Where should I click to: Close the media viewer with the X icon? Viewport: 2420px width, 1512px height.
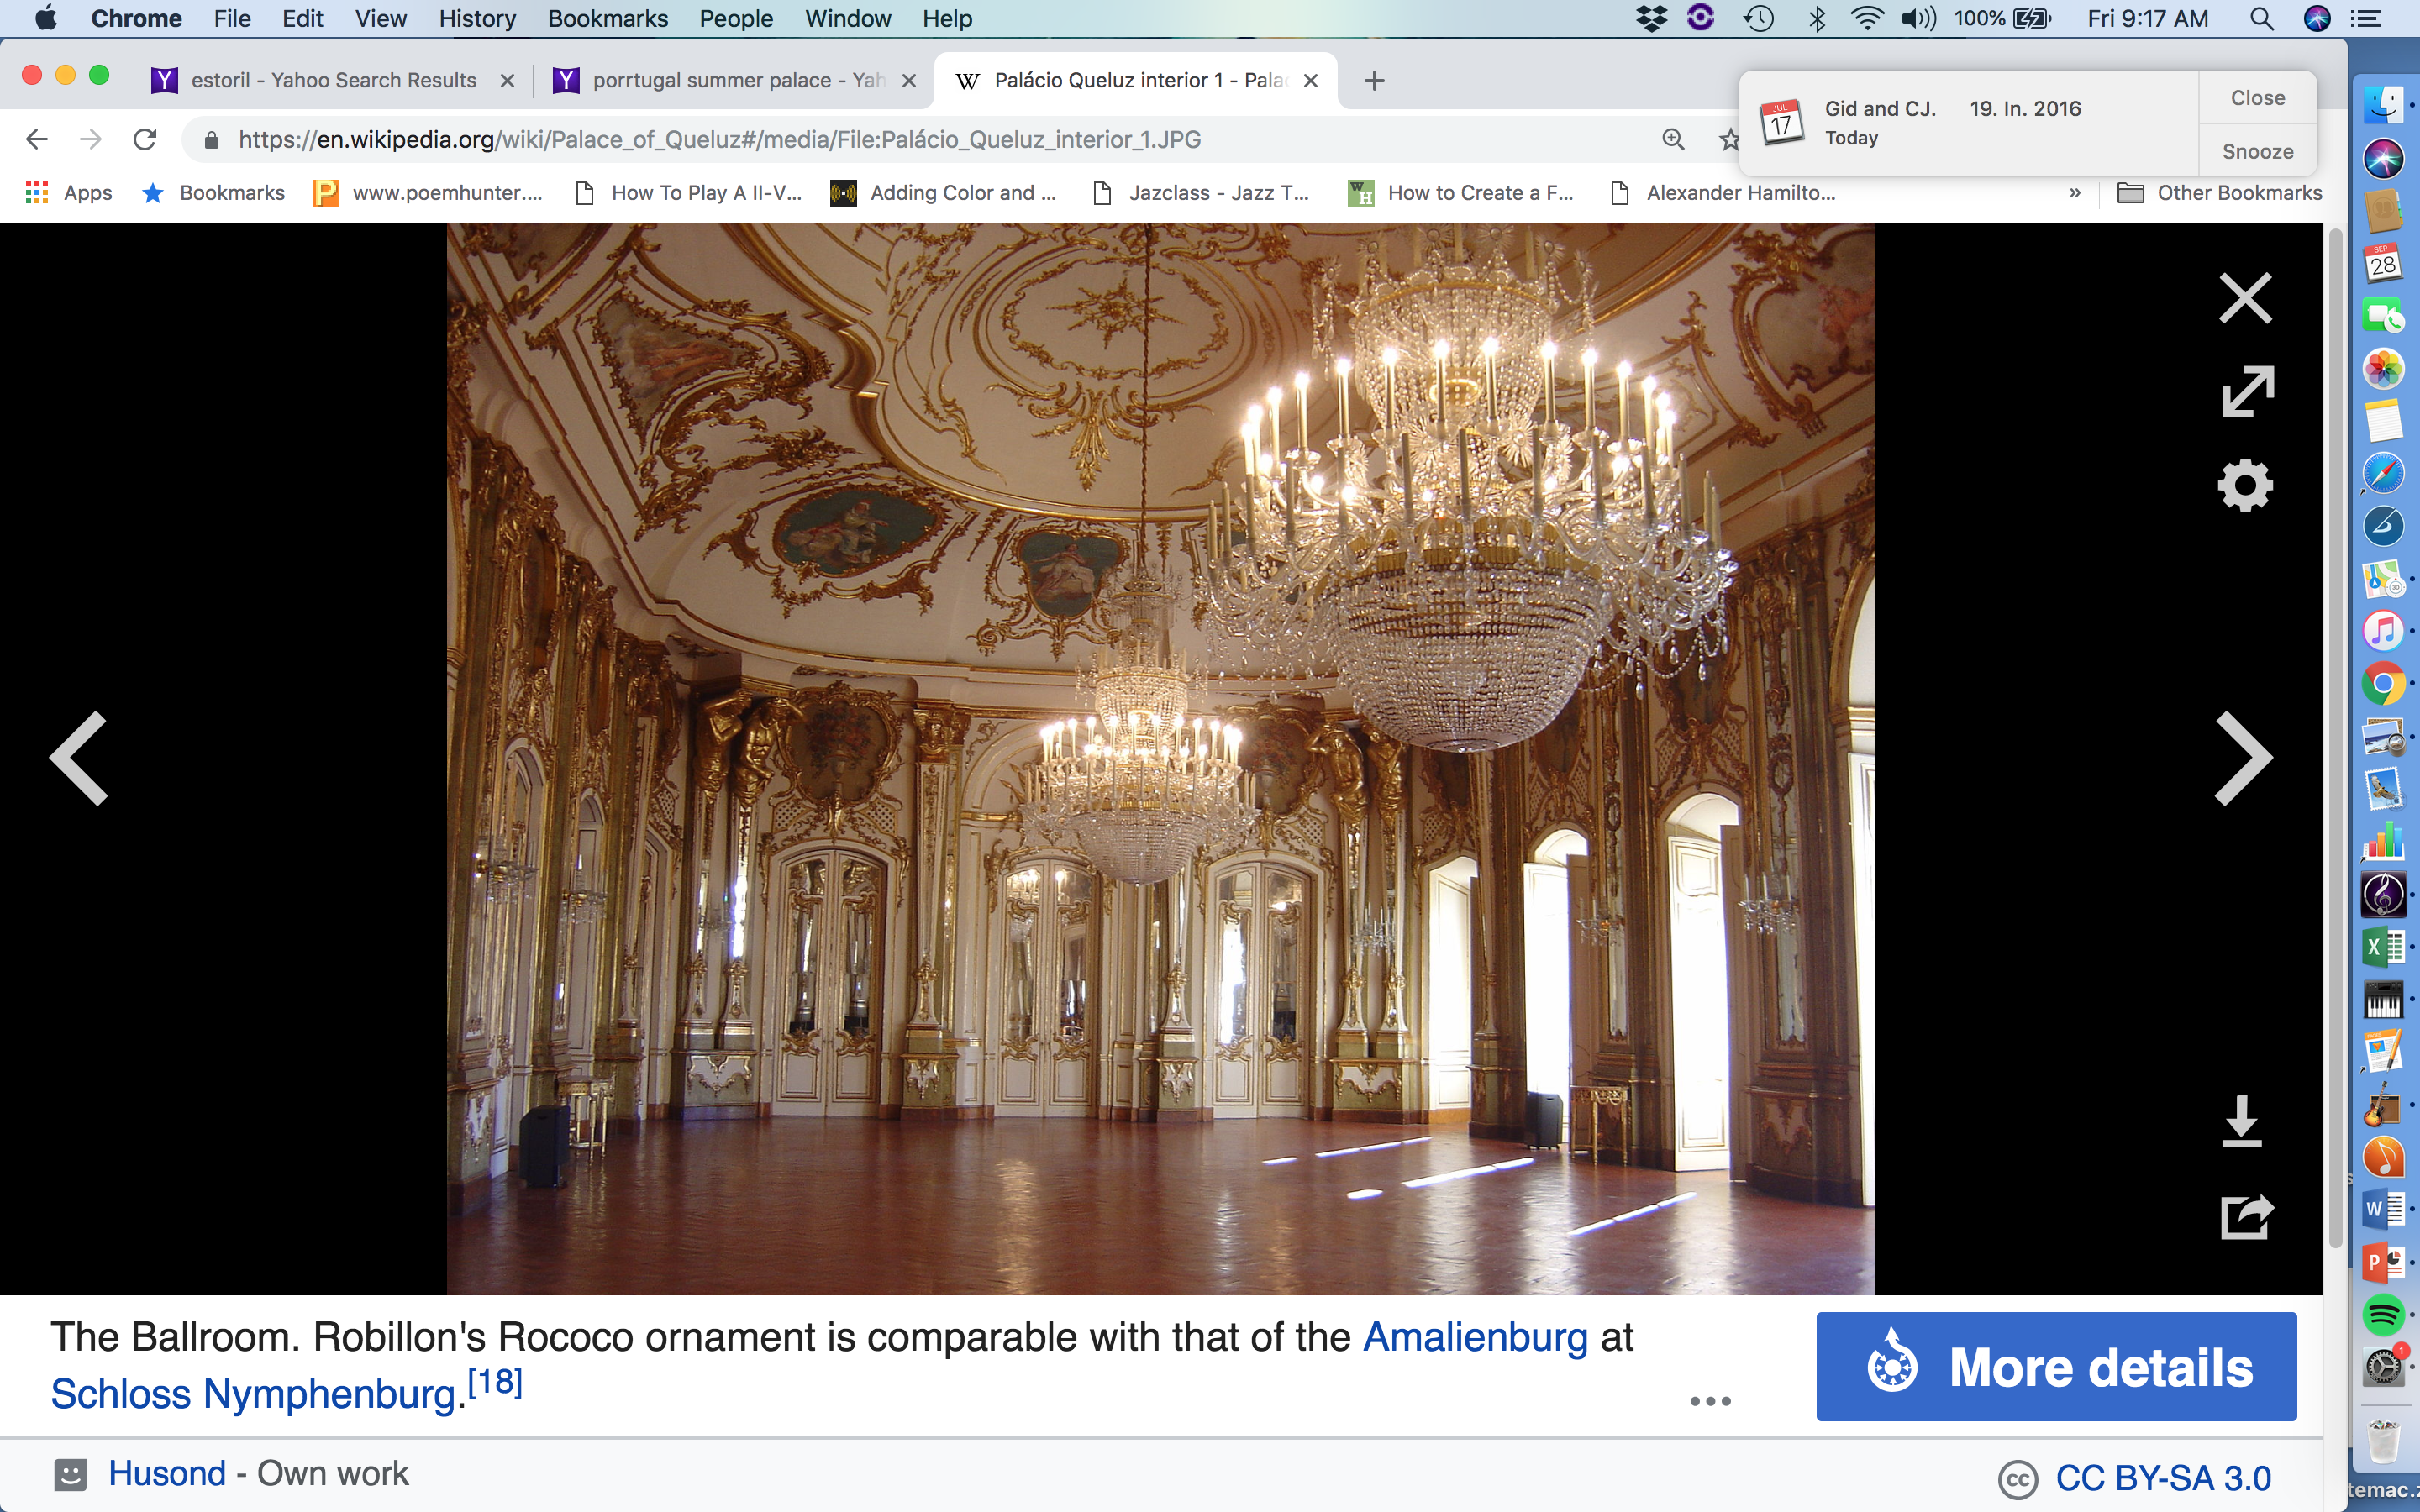pyautogui.click(x=2245, y=298)
